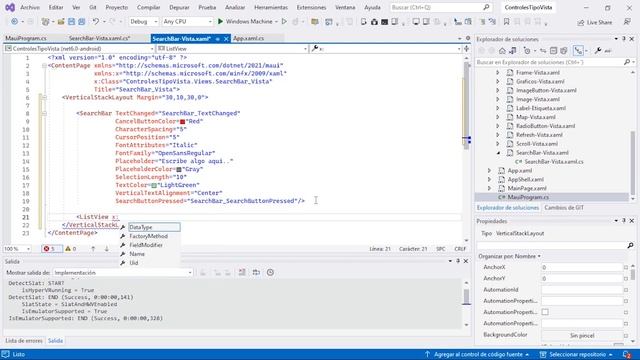Open the Organizar por: Nombre dropdown
640x360 pixels.
click(509, 256)
